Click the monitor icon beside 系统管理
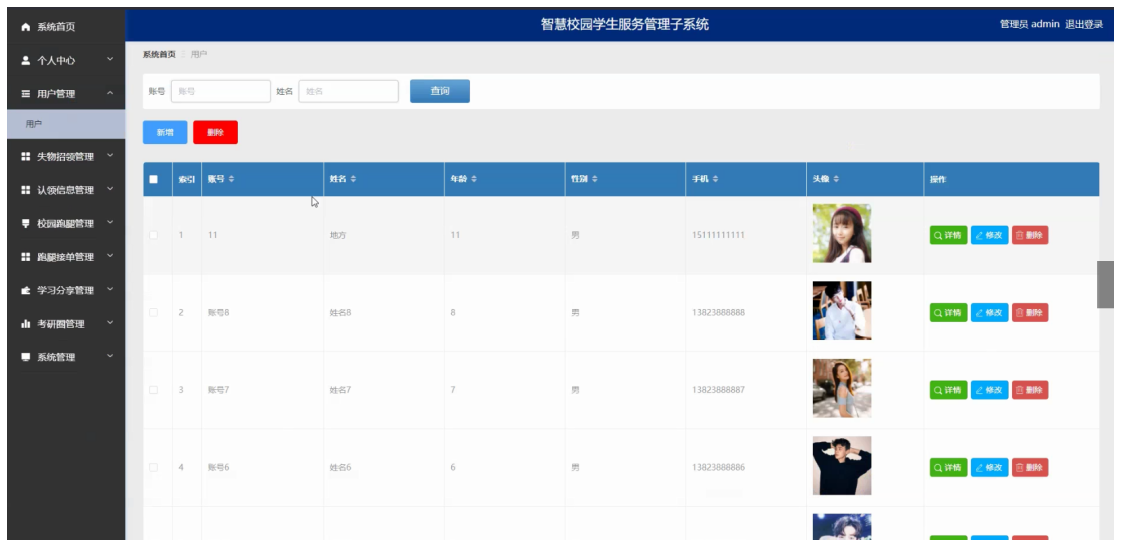1143x555 pixels. click(x=26, y=357)
